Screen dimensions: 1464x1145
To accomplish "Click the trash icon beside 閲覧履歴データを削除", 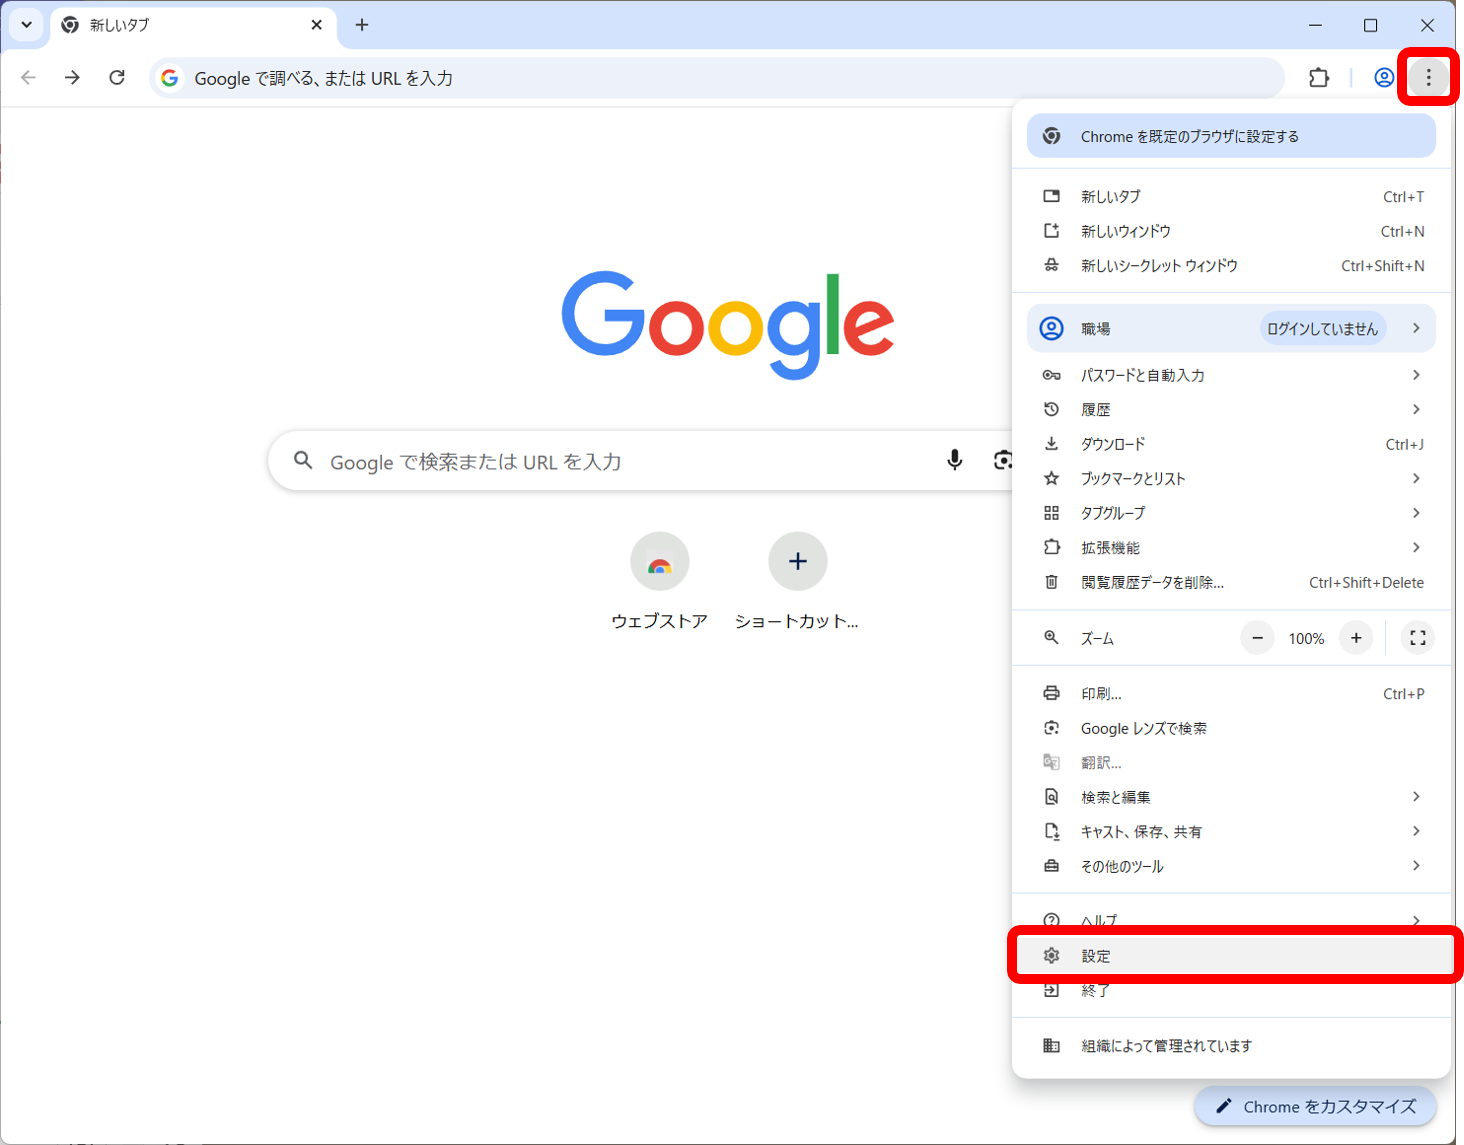I will coord(1051,582).
